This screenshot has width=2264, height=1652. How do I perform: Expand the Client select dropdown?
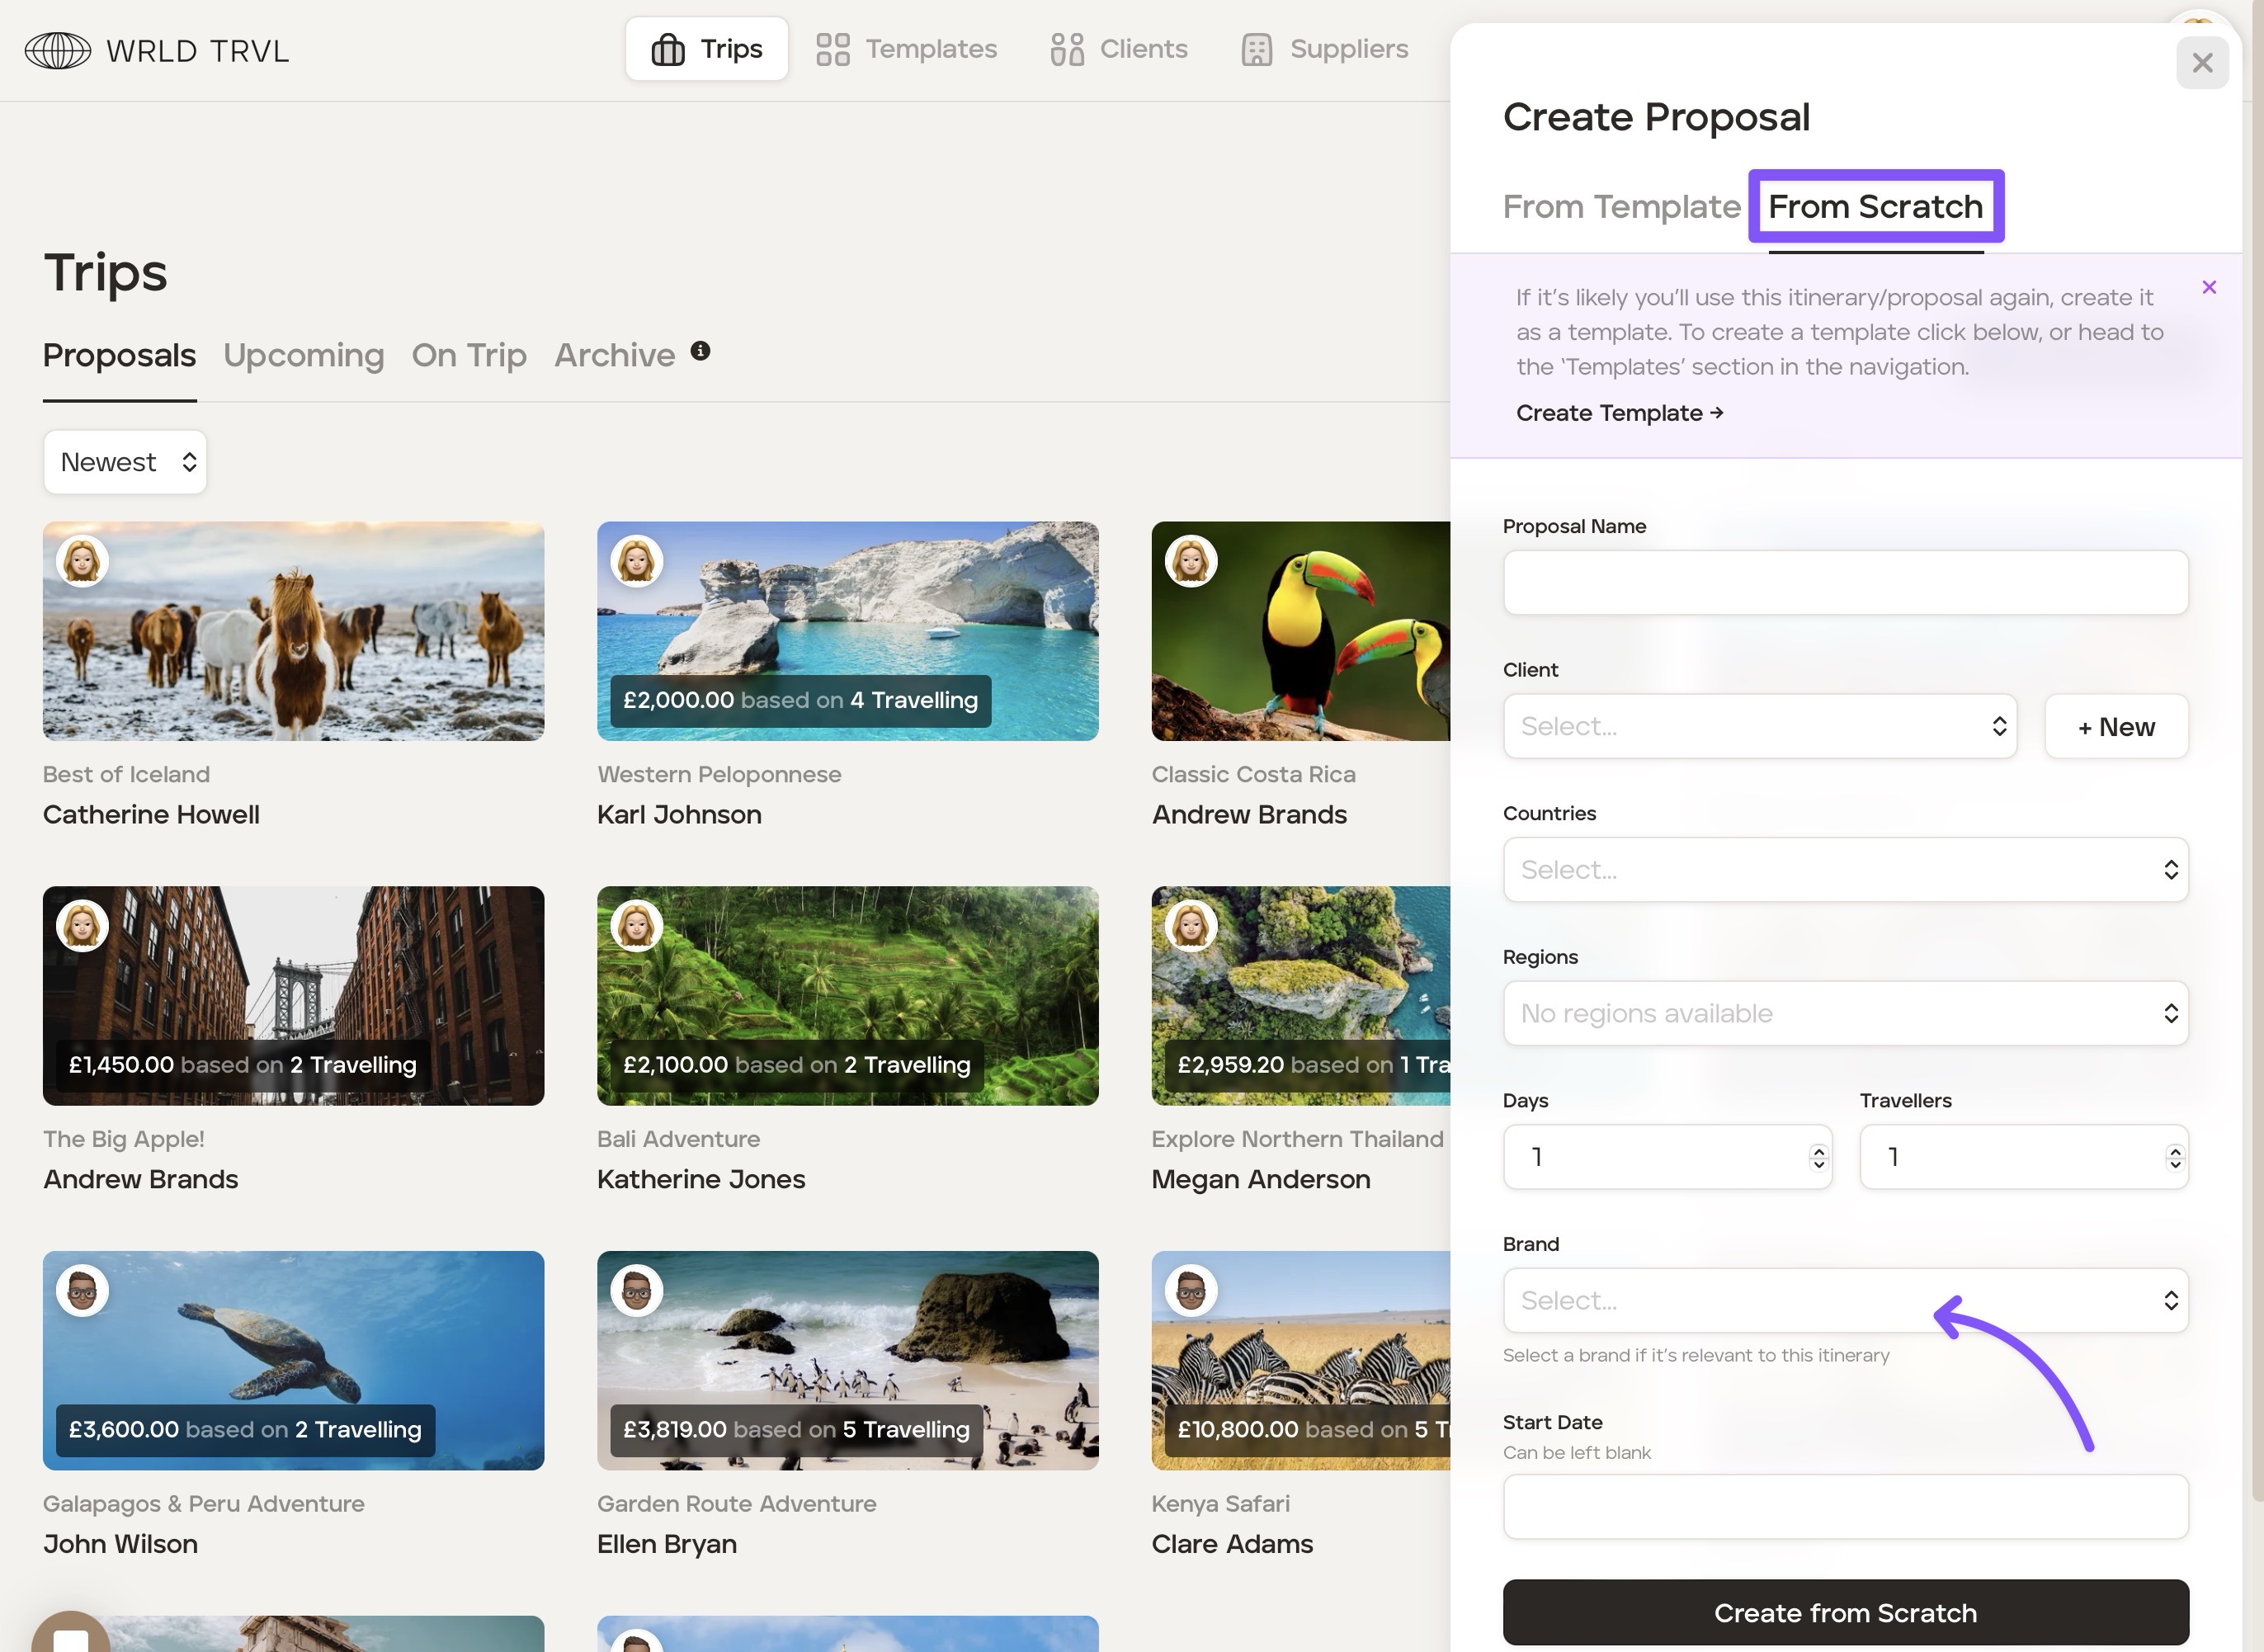pyautogui.click(x=1759, y=727)
